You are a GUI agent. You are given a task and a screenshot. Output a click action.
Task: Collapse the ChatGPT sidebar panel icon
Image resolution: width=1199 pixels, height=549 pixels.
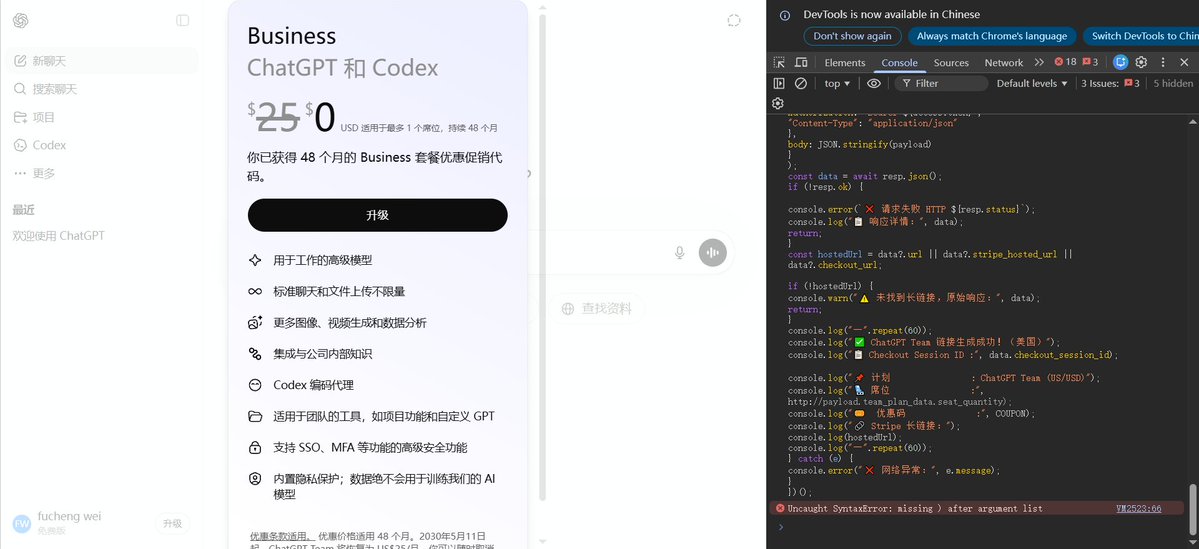(182, 21)
